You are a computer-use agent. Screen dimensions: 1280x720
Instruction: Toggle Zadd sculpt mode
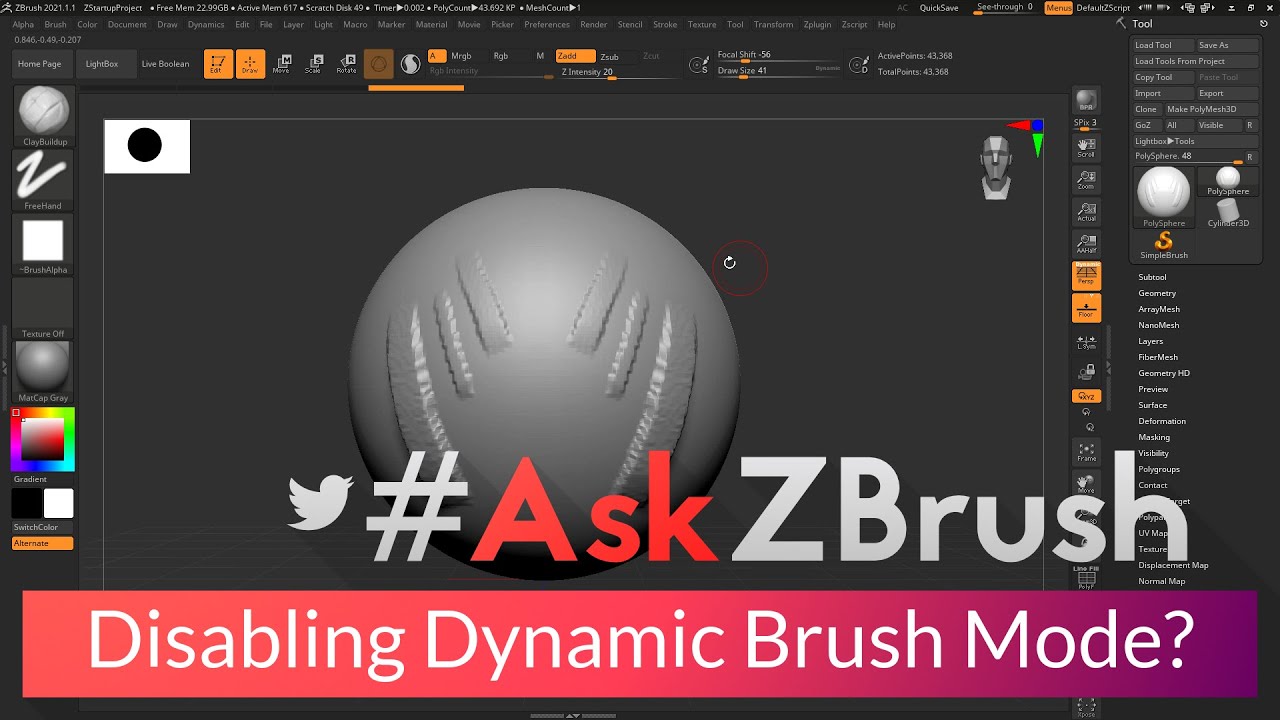pyautogui.click(x=575, y=56)
